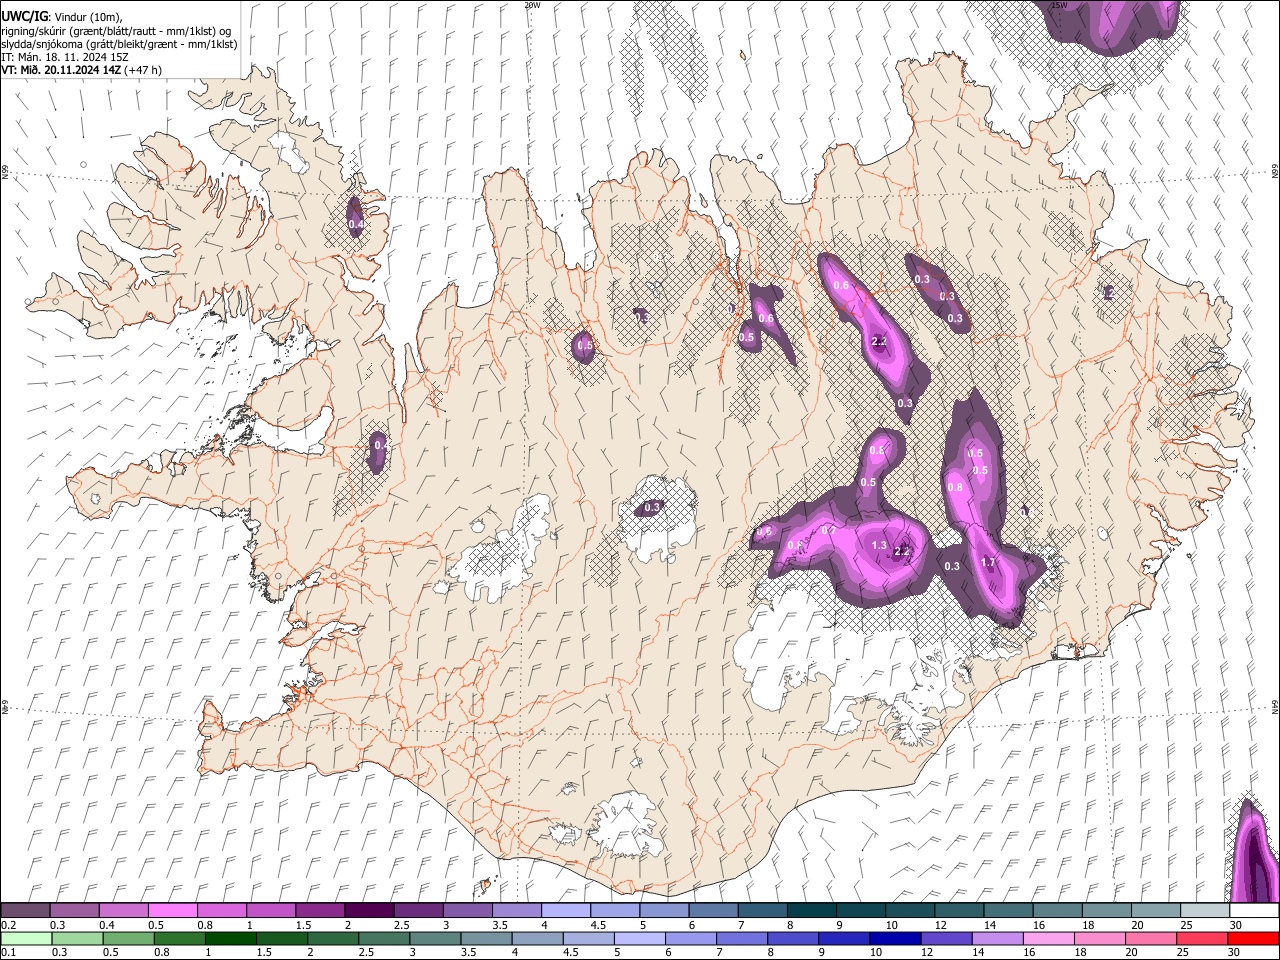Click rain legend swatch between 16 and 18

(x=1048, y=938)
